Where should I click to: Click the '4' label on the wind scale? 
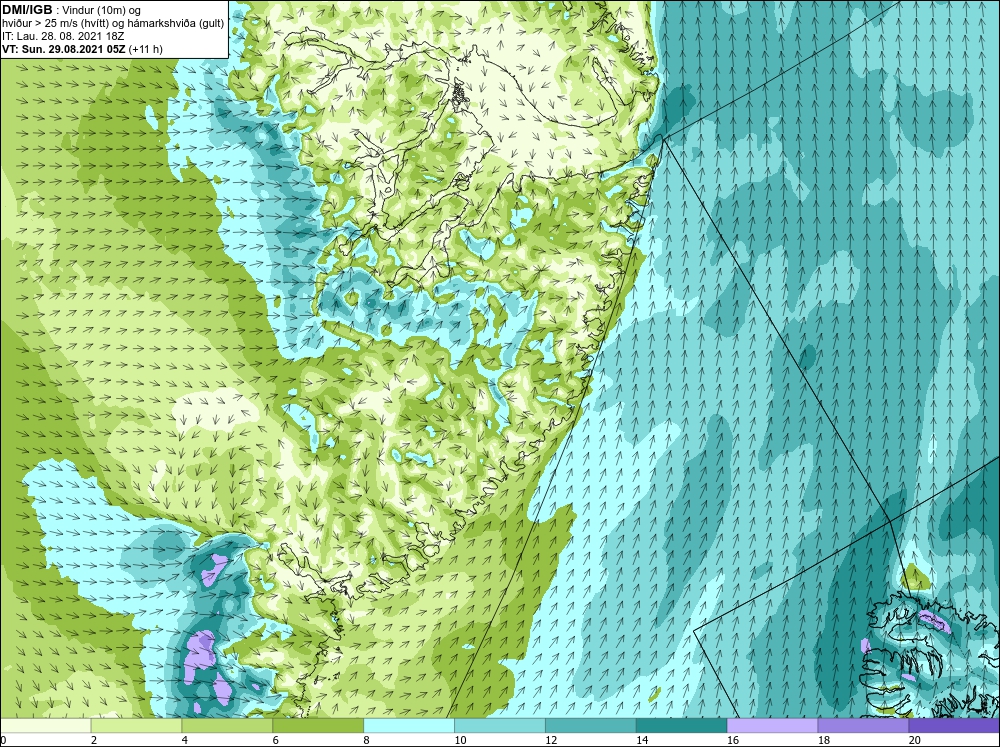pyautogui.click(x=185, y=740)
